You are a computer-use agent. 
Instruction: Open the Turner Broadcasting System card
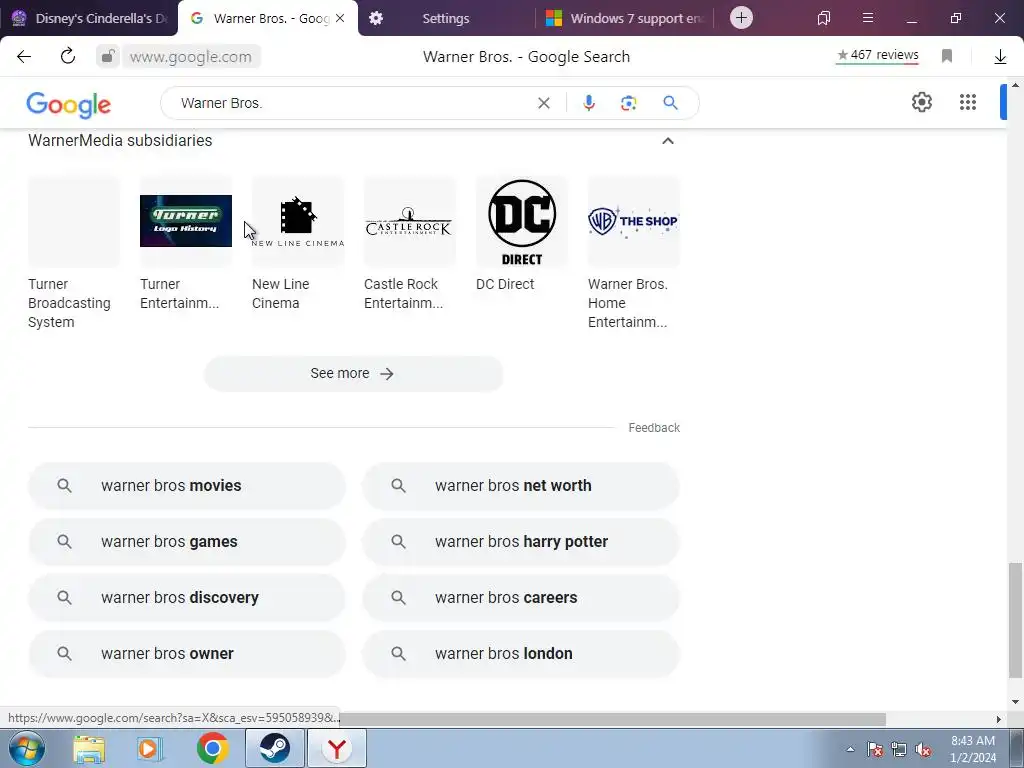coord(74,253)
